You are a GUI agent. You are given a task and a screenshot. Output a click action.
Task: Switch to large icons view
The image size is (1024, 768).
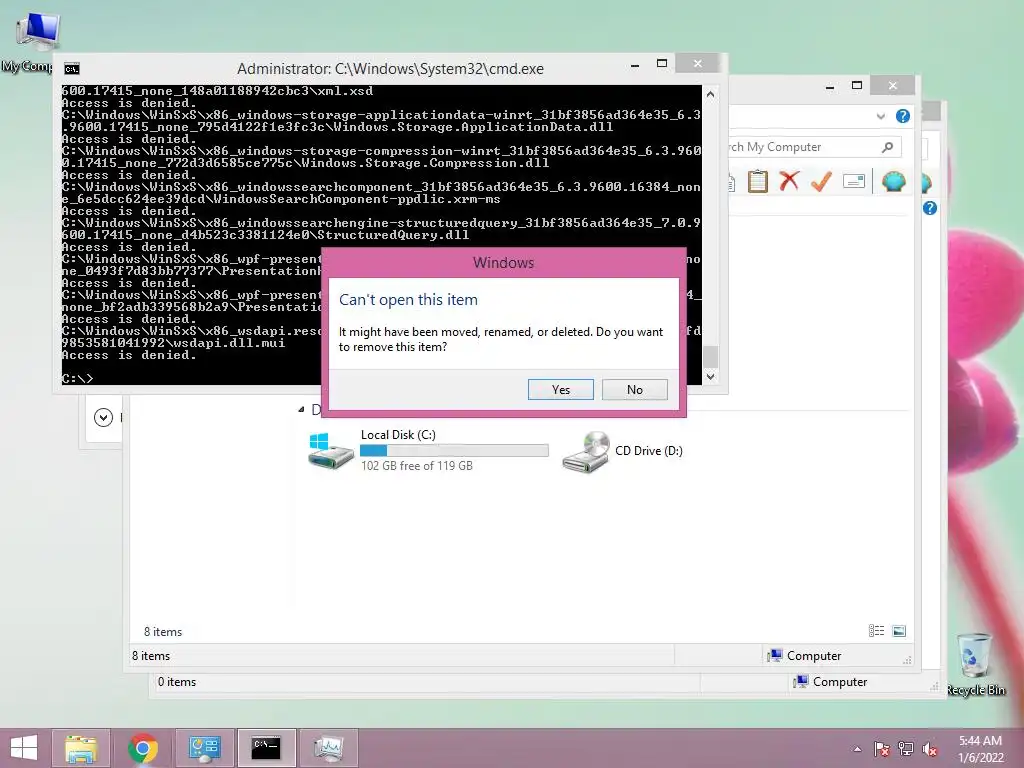coord(899,631)
